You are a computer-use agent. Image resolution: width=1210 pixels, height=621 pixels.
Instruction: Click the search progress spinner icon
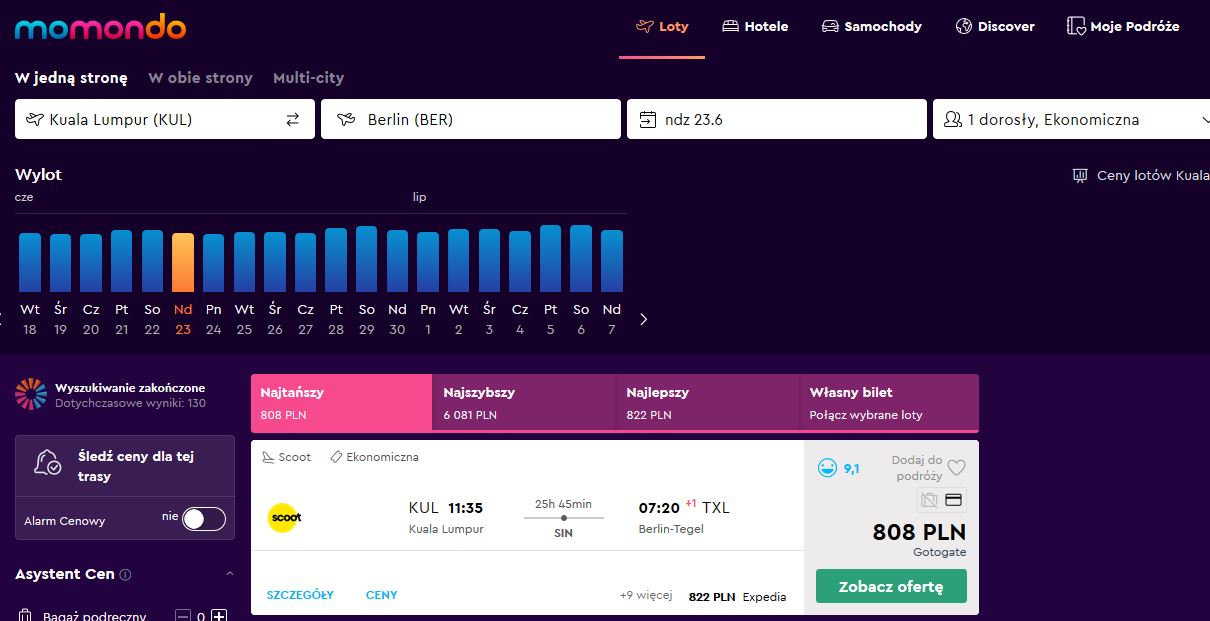click(31, 394)
